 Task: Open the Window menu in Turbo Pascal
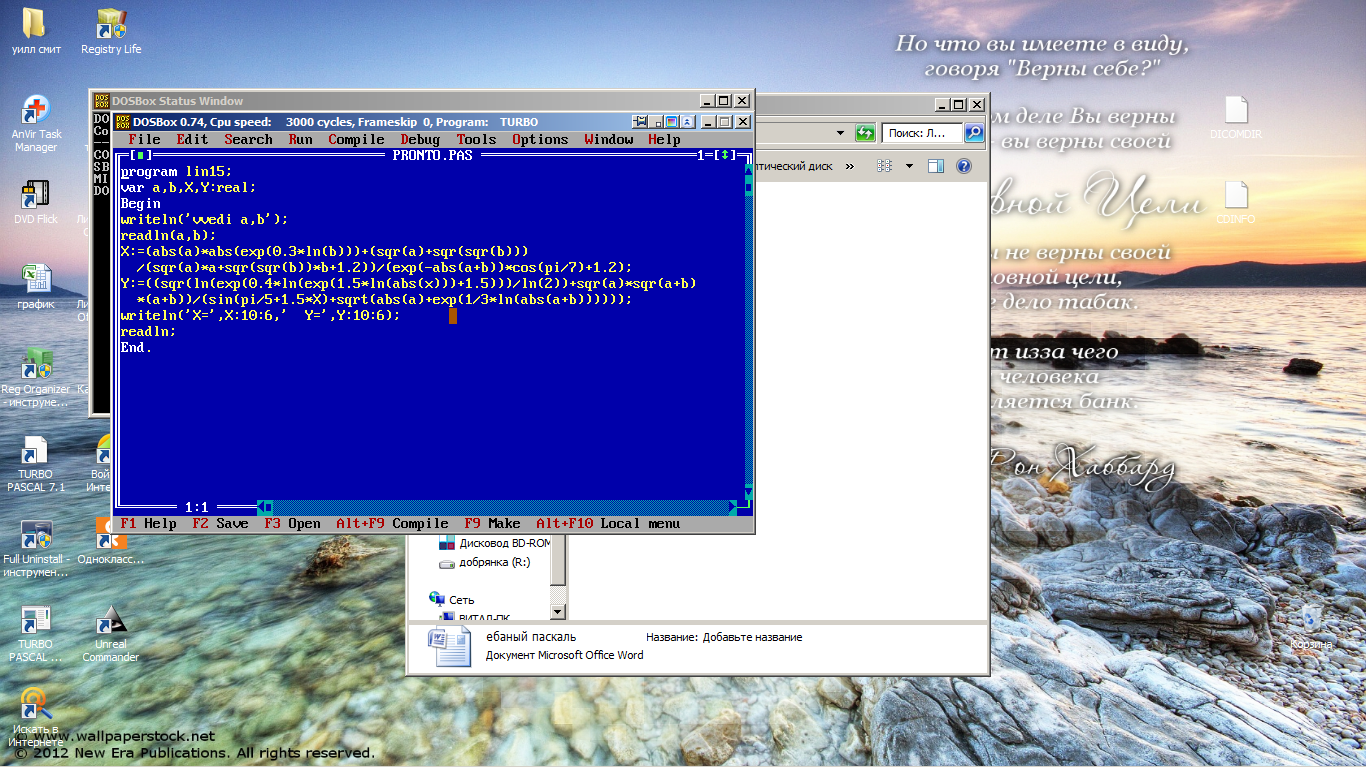(609, 140)
